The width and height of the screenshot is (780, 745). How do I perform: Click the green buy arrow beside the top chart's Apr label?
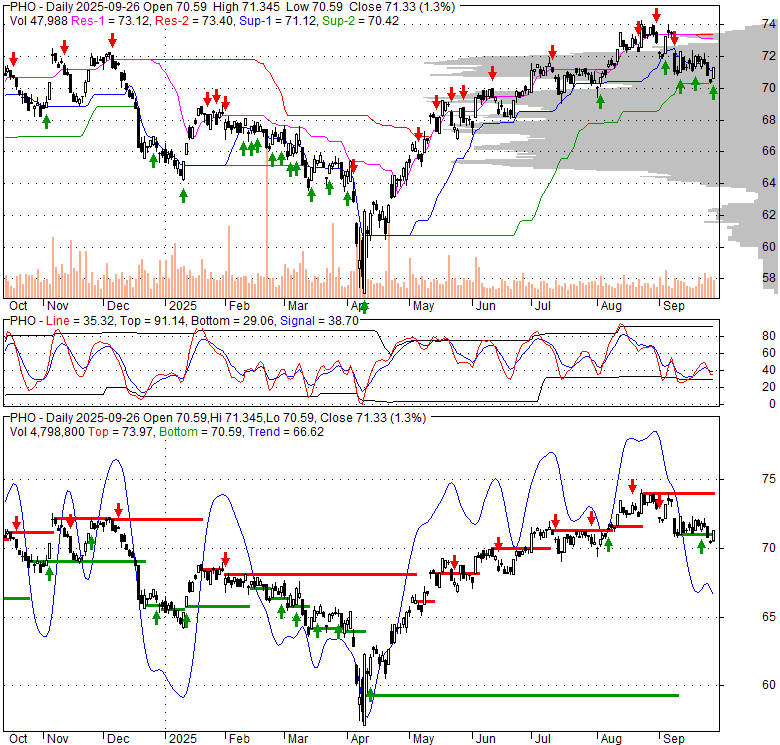(364, 307)
